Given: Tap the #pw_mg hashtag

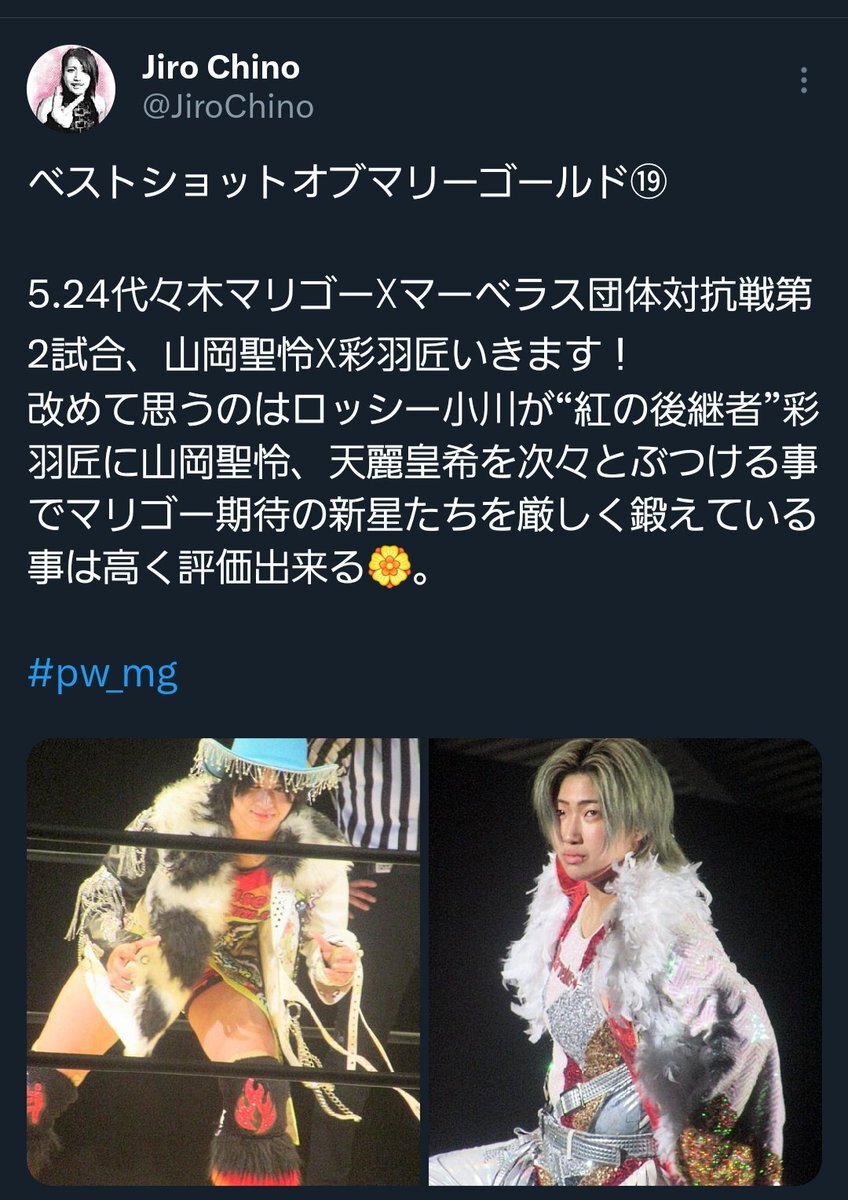Looking at the screenshot, I should [102, 676].
